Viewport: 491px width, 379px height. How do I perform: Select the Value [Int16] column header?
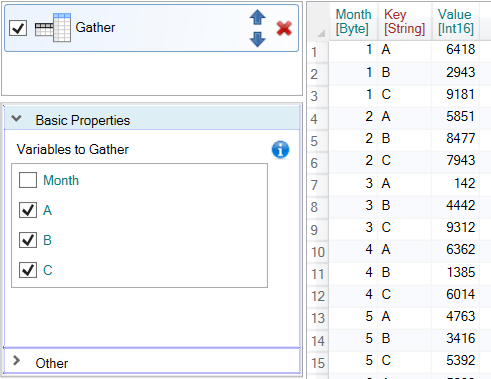455,21
